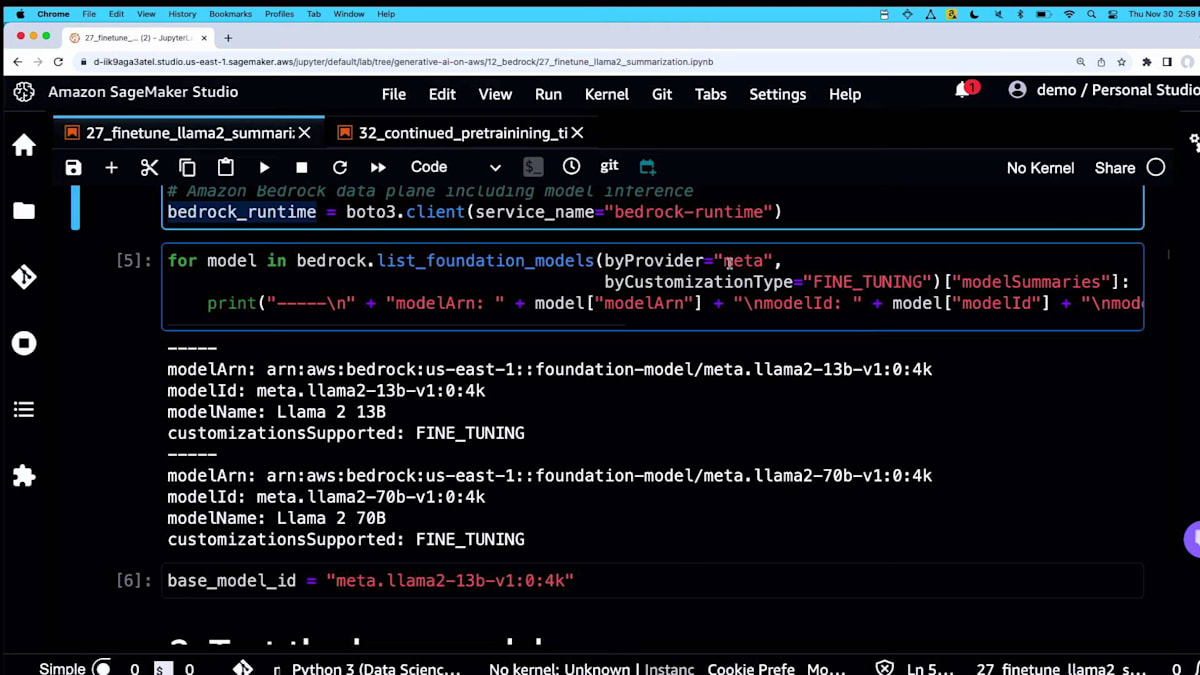The width and height of the screenshot is (1200, 675).
Task: Copy selected cell using the copy icon
Action: click(x=187, y=168)
